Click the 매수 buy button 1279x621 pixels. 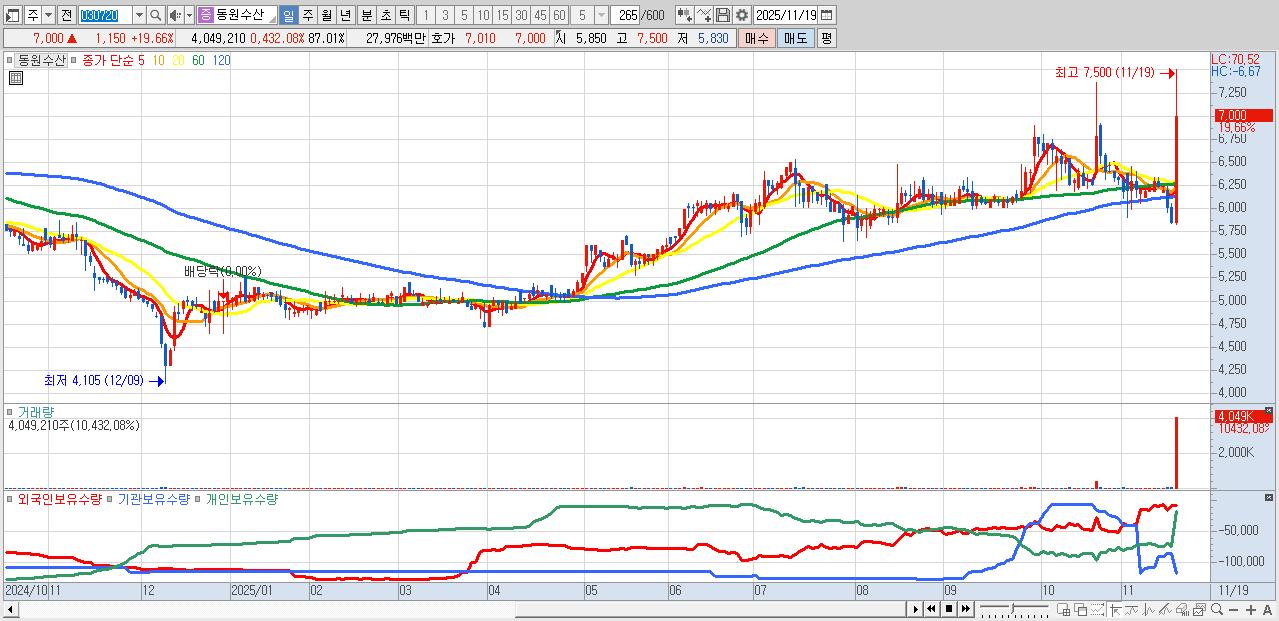click(756, 38)
